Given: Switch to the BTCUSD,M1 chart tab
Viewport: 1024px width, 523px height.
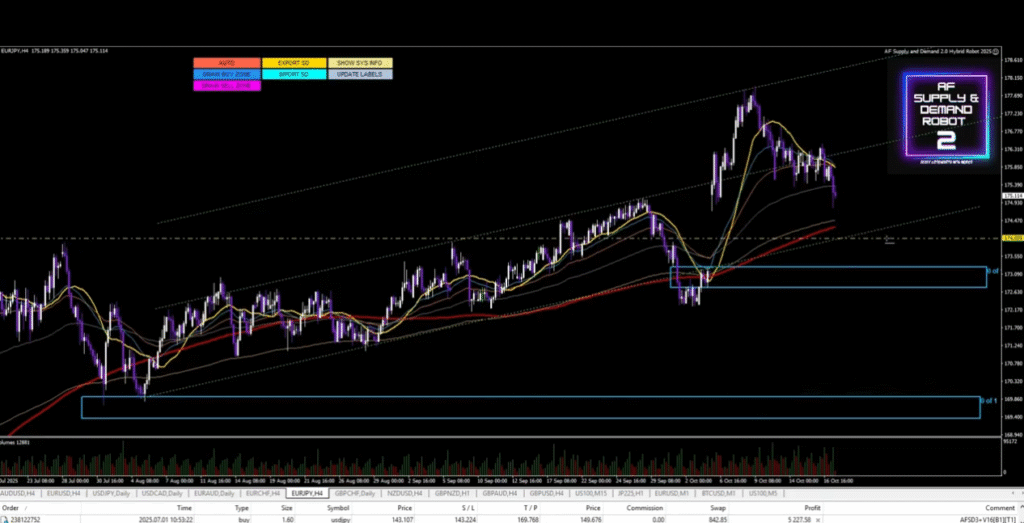Looking at the screenshot, I should 718,493.
